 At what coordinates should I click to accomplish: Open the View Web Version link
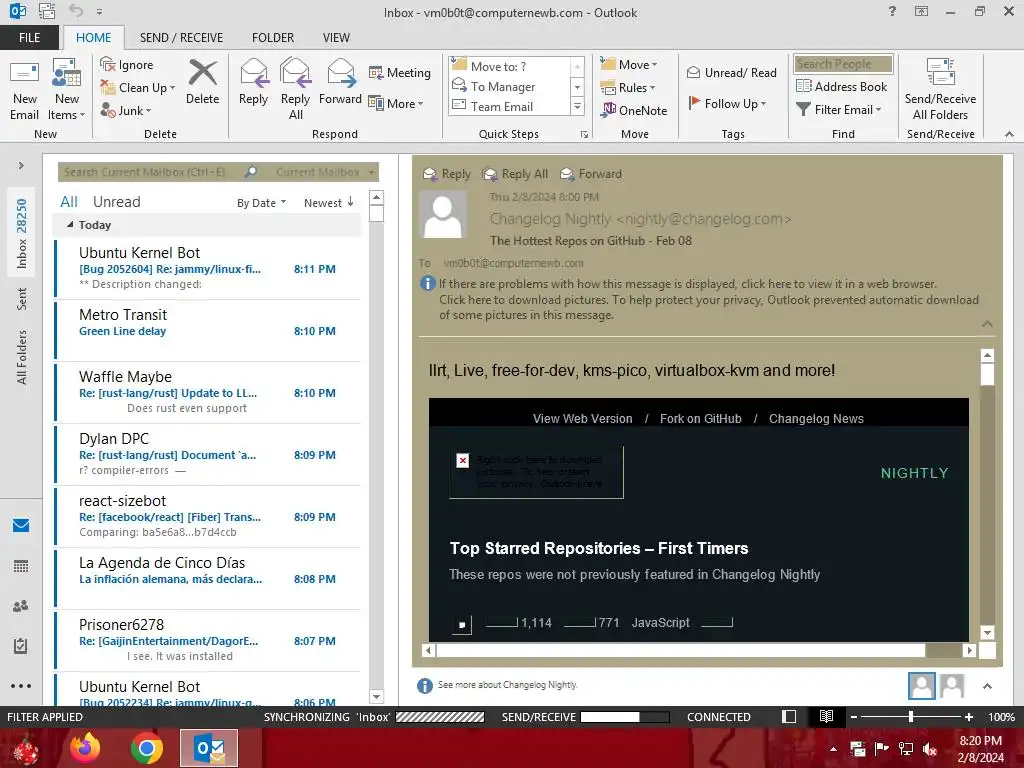pos(583,419)
